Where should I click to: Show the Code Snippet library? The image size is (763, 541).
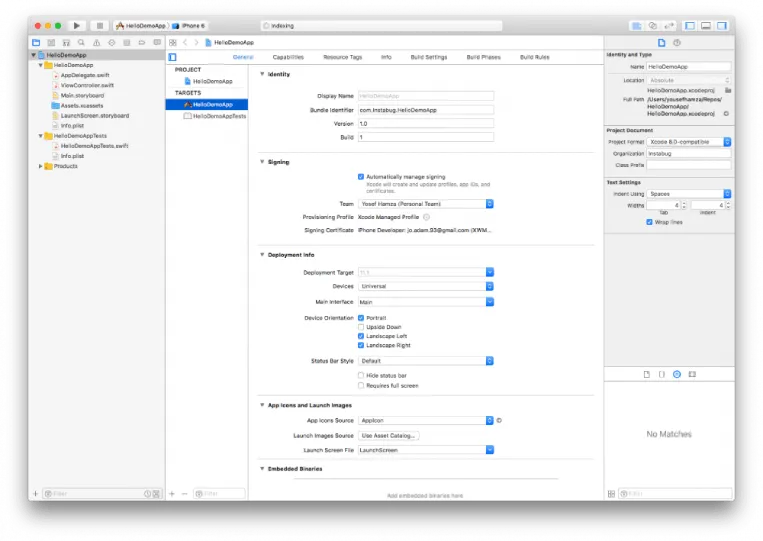point(662,374)
